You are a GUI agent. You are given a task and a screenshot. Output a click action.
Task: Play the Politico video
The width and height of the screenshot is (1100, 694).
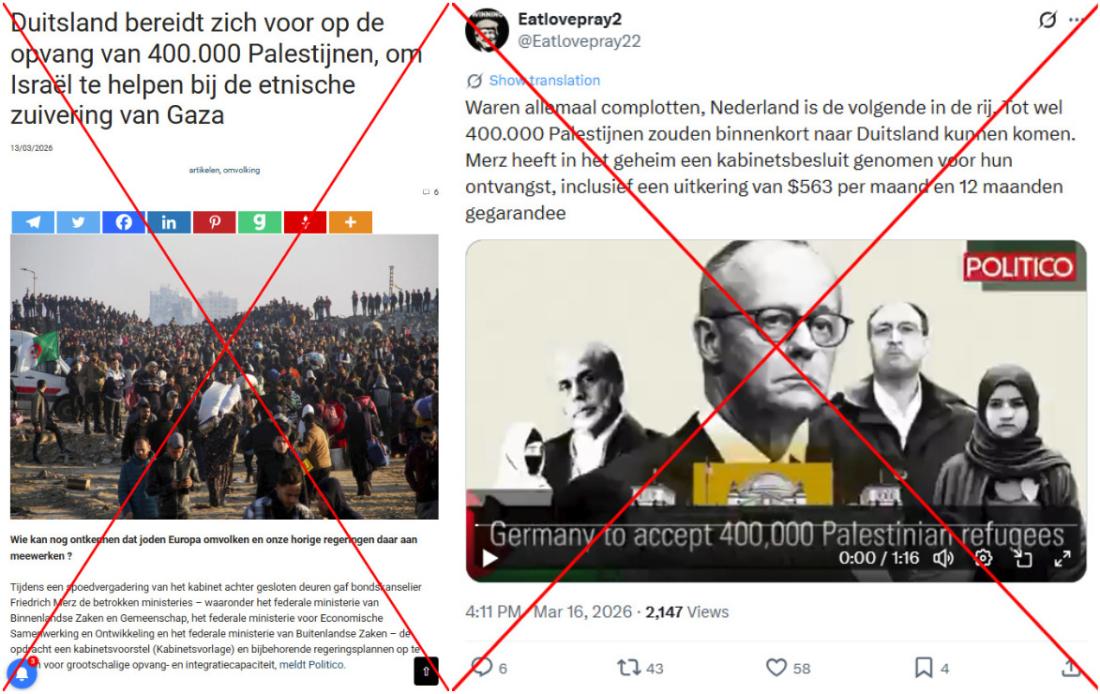pos(490,559)
